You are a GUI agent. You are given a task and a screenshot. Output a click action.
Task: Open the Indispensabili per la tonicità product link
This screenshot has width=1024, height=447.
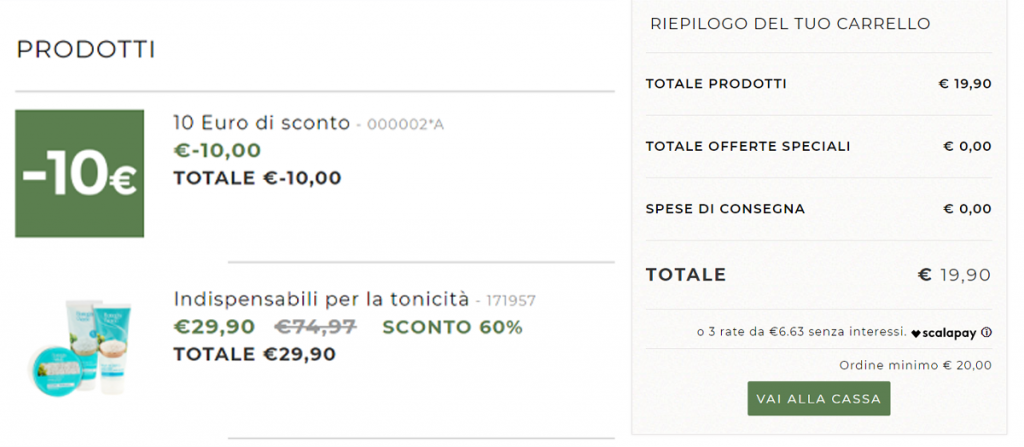coord(321,299)
